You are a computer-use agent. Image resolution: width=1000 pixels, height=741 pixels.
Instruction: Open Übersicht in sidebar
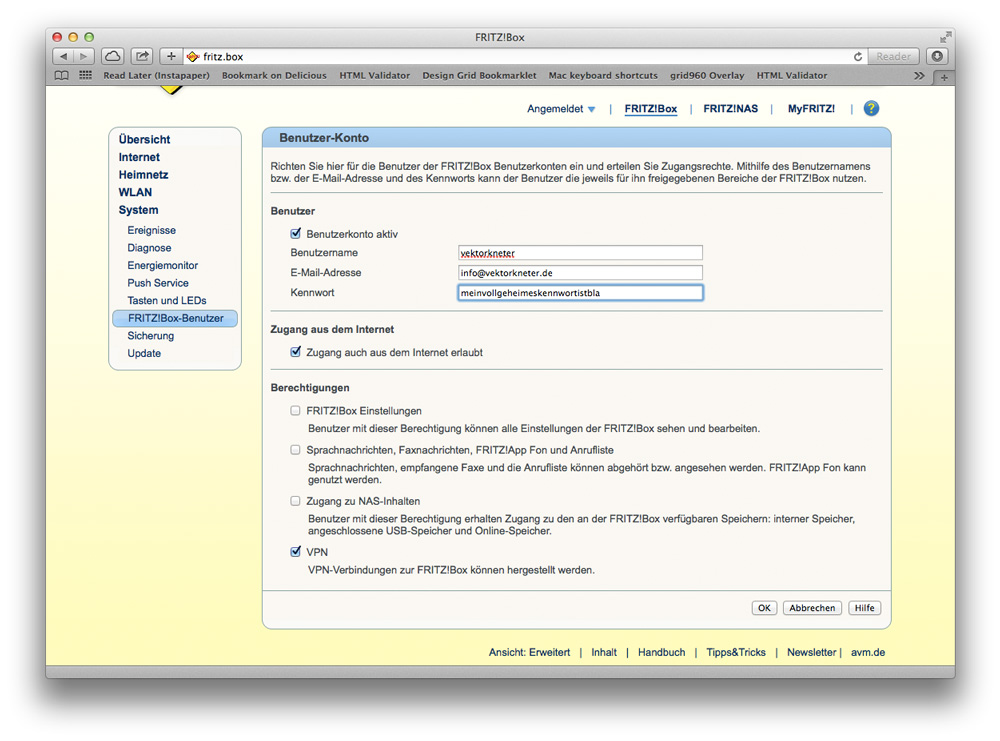point(144,140)
